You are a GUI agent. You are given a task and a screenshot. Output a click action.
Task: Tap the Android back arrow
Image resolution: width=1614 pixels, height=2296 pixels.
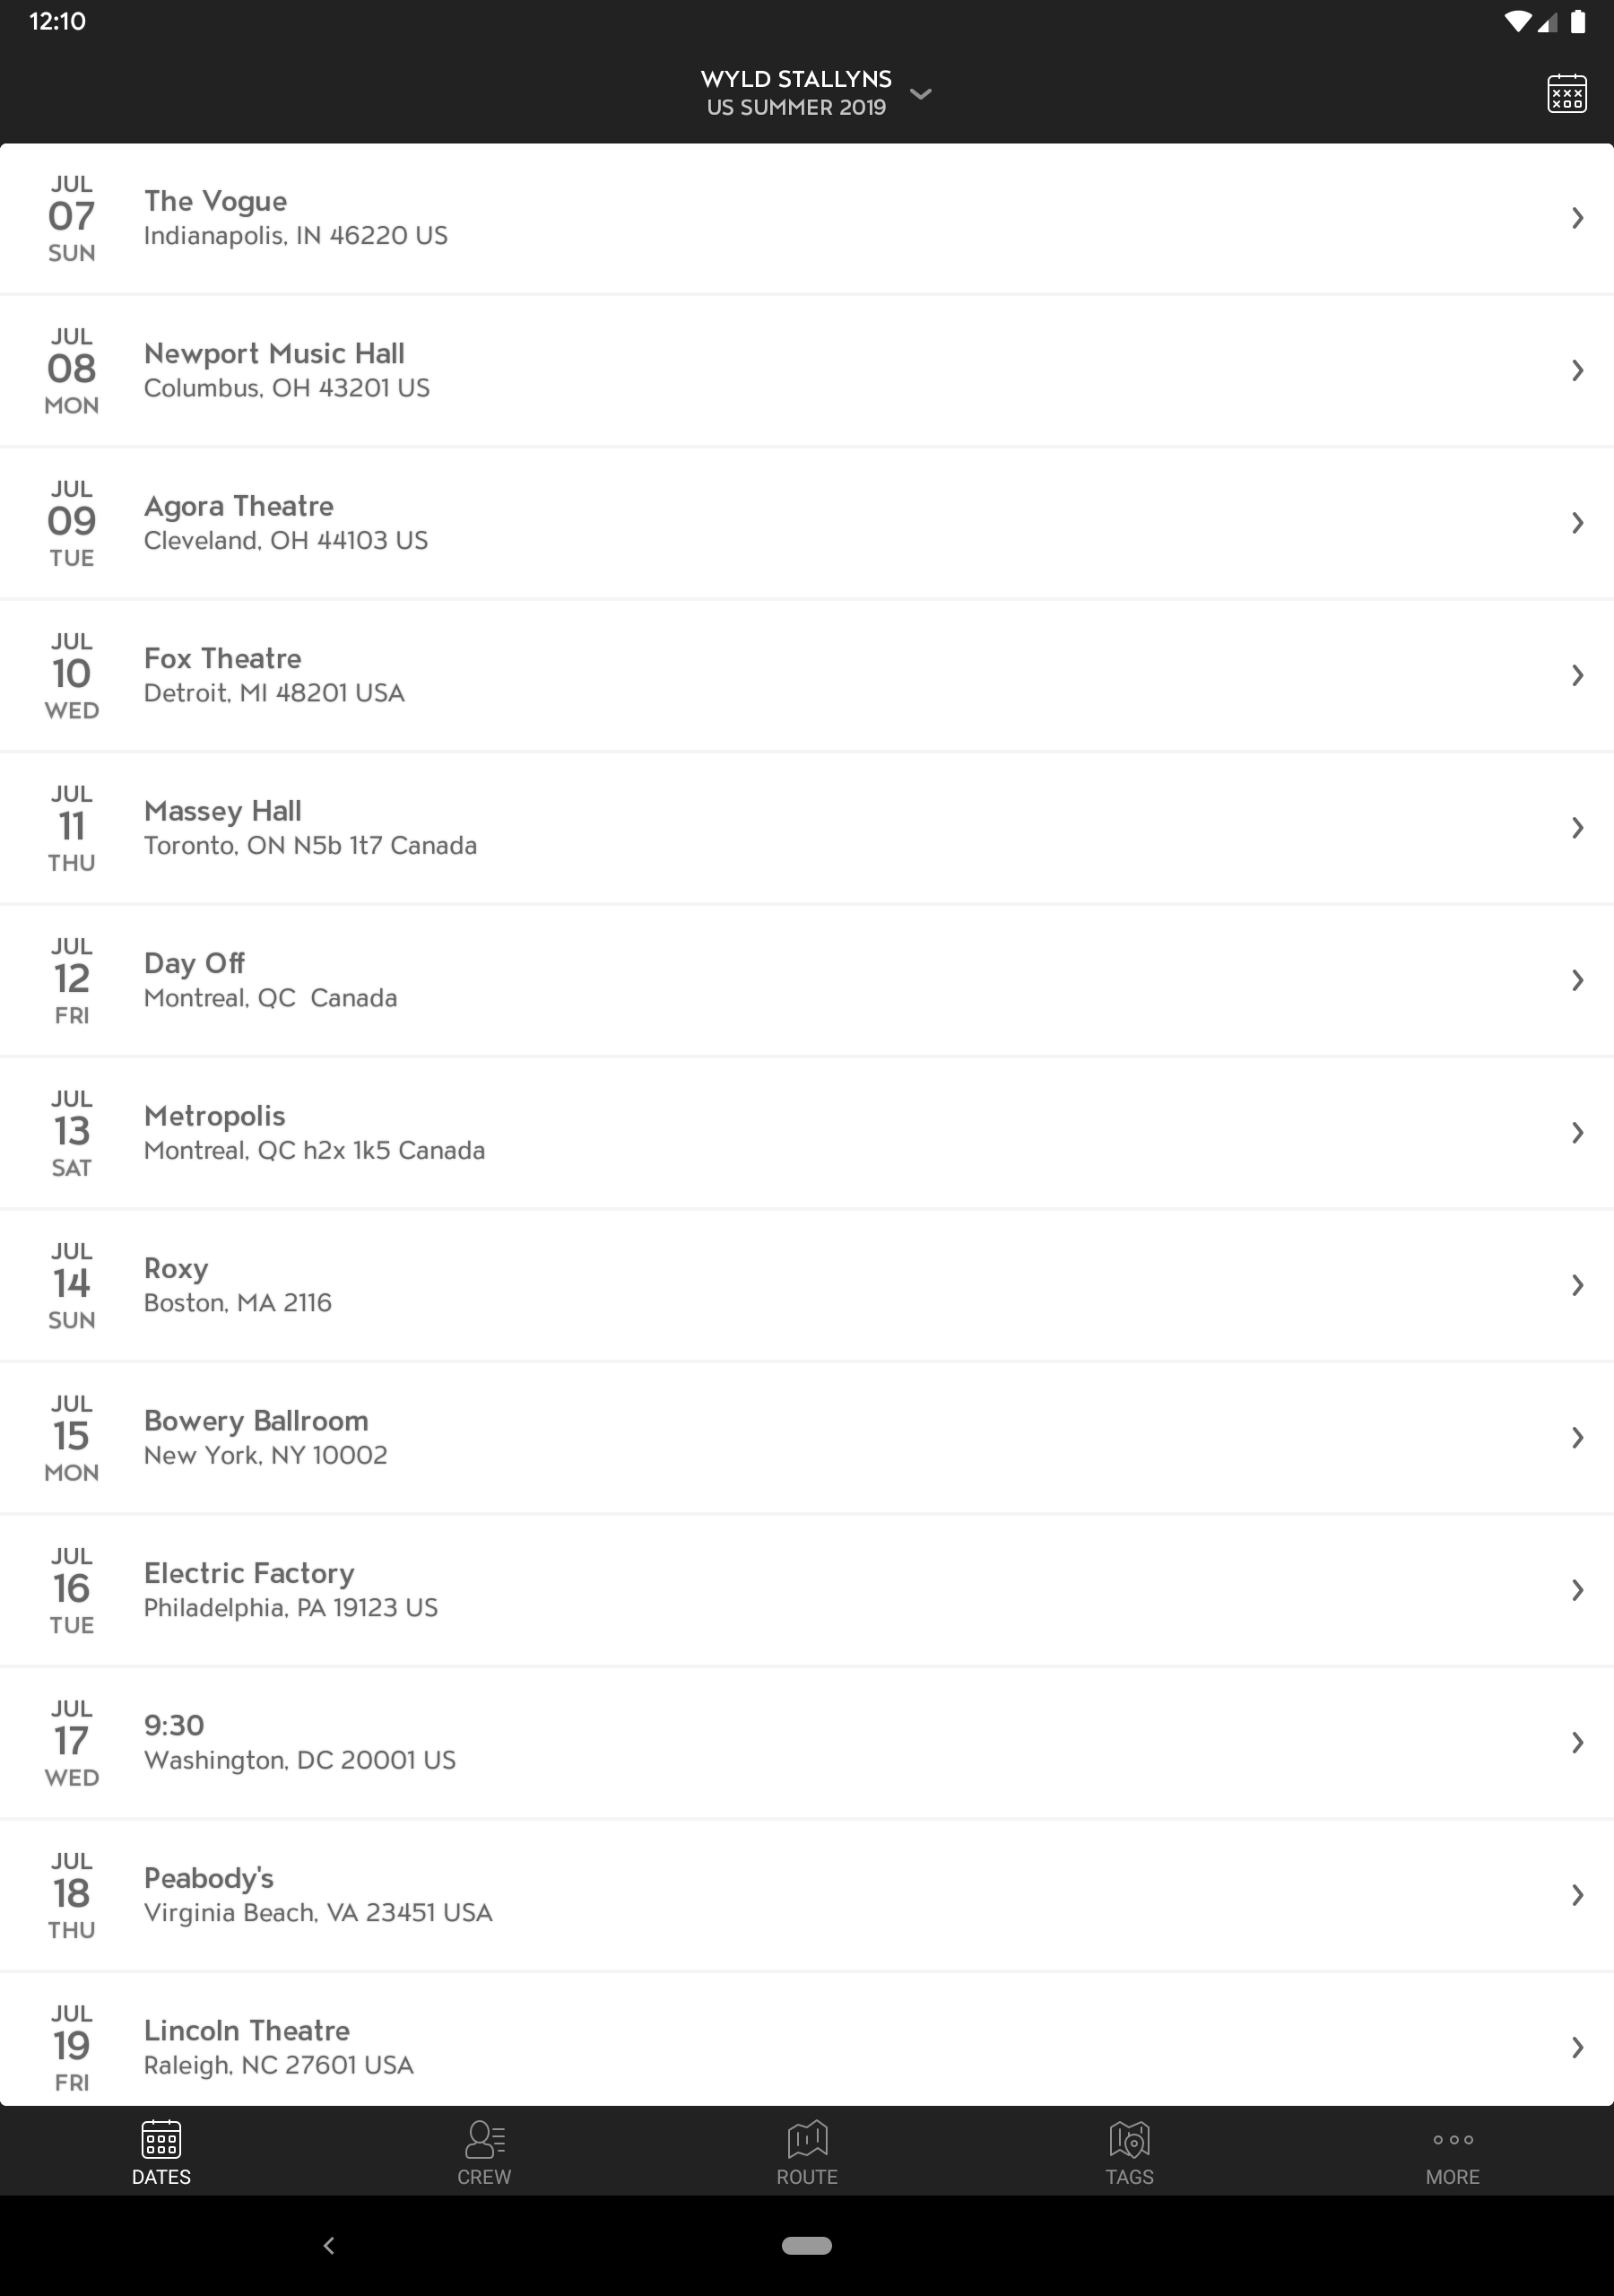[329, 2245]
